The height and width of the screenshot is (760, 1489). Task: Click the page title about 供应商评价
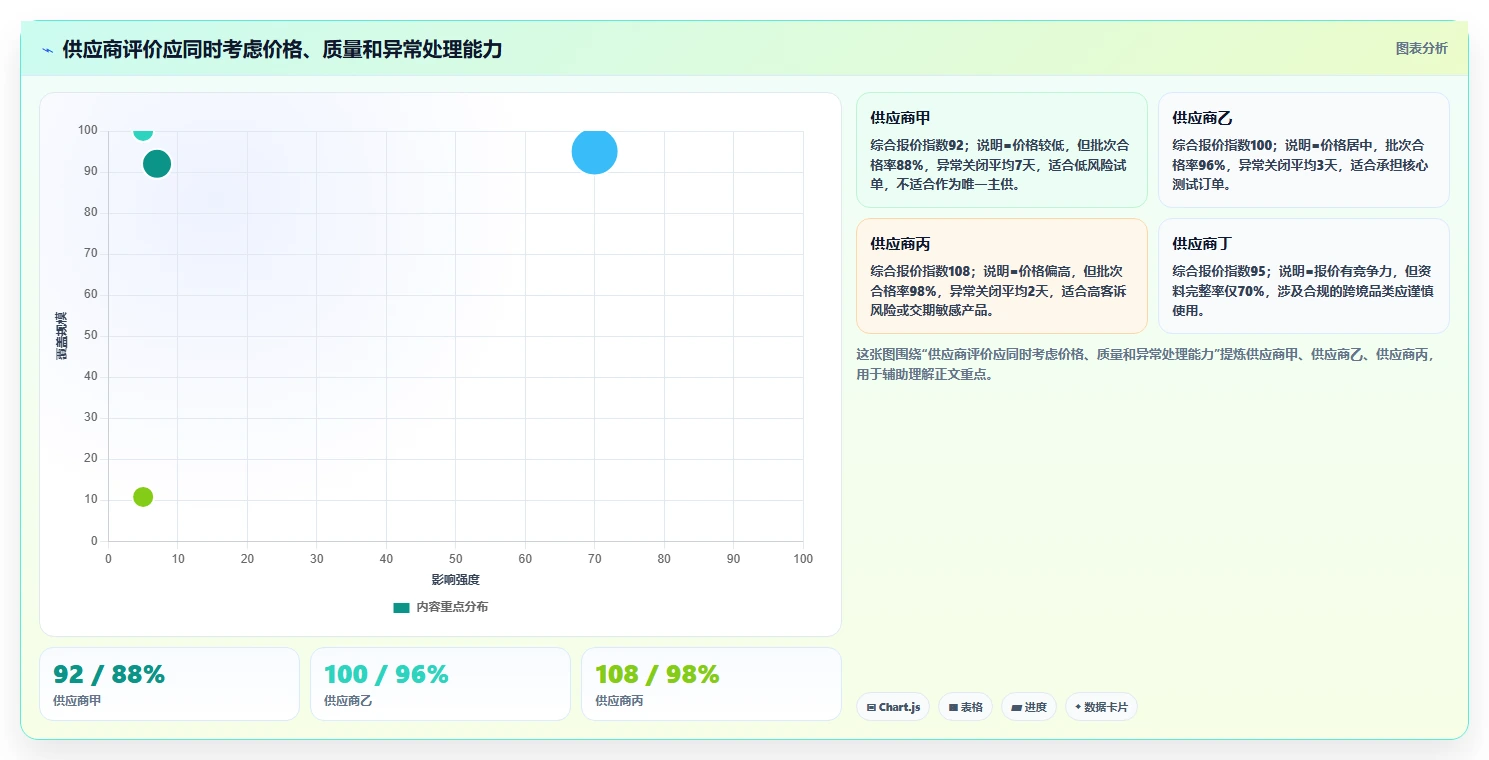(x=282, y=49)
